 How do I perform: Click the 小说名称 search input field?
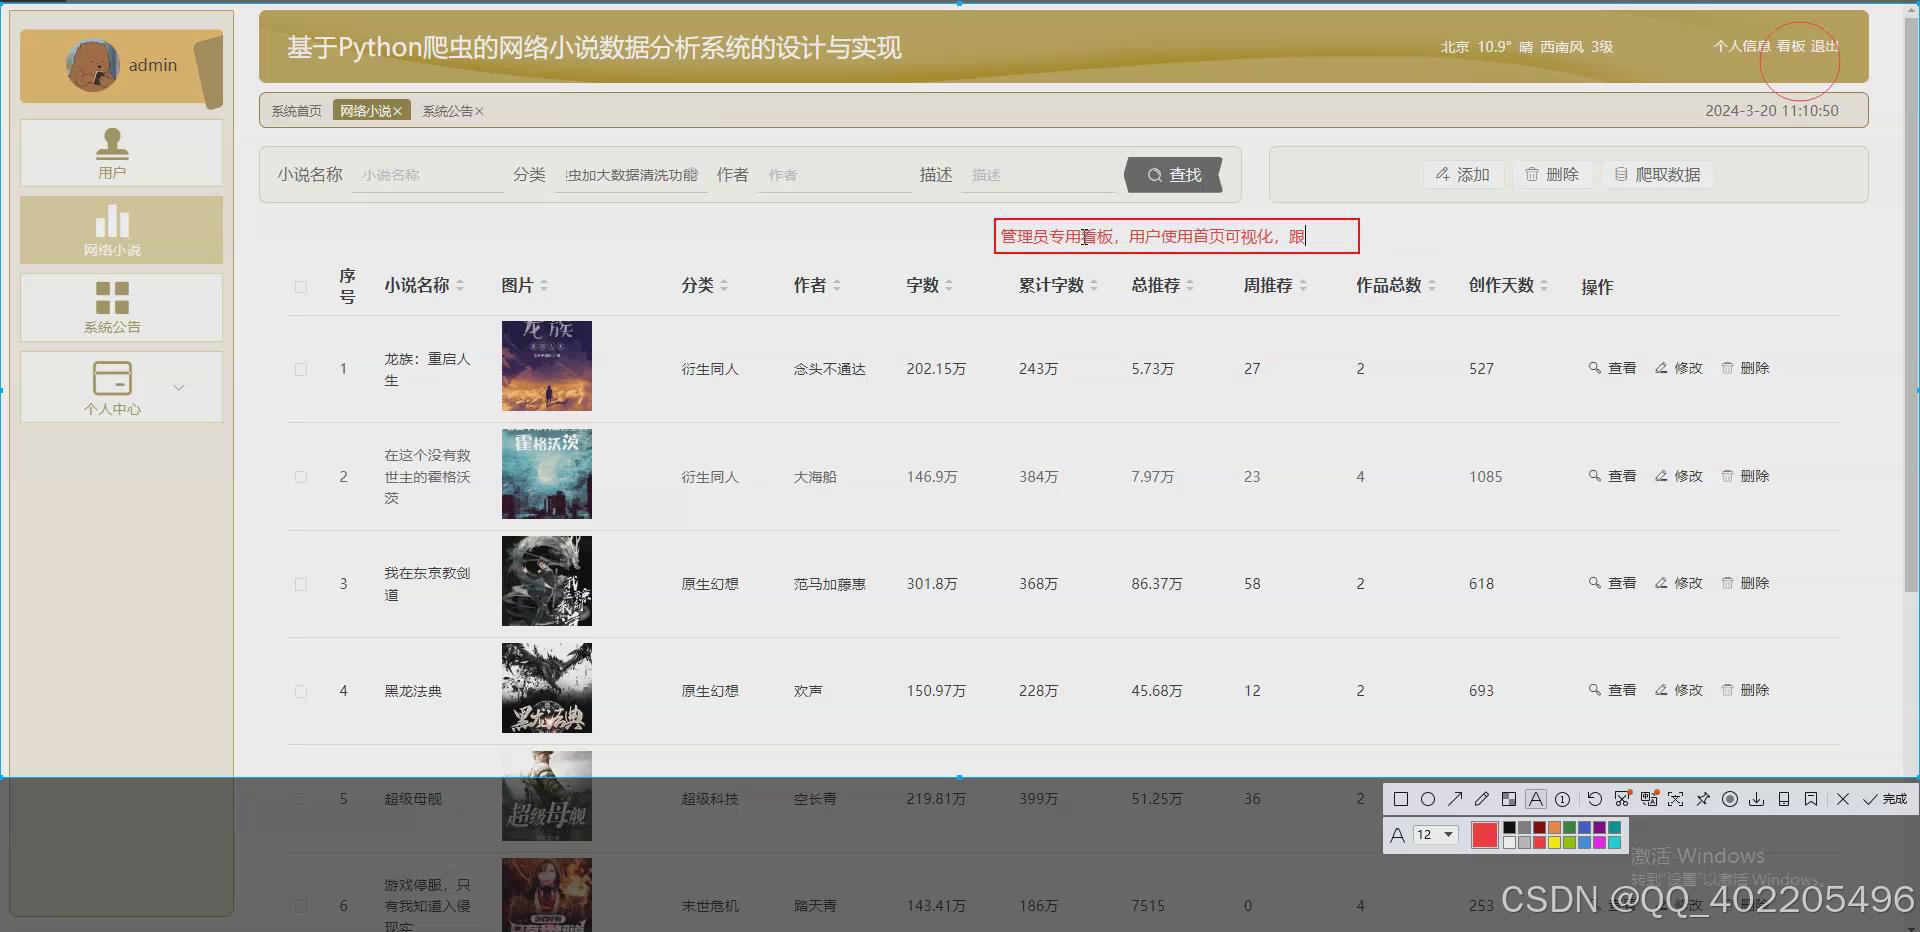click(x=427, y=174)
